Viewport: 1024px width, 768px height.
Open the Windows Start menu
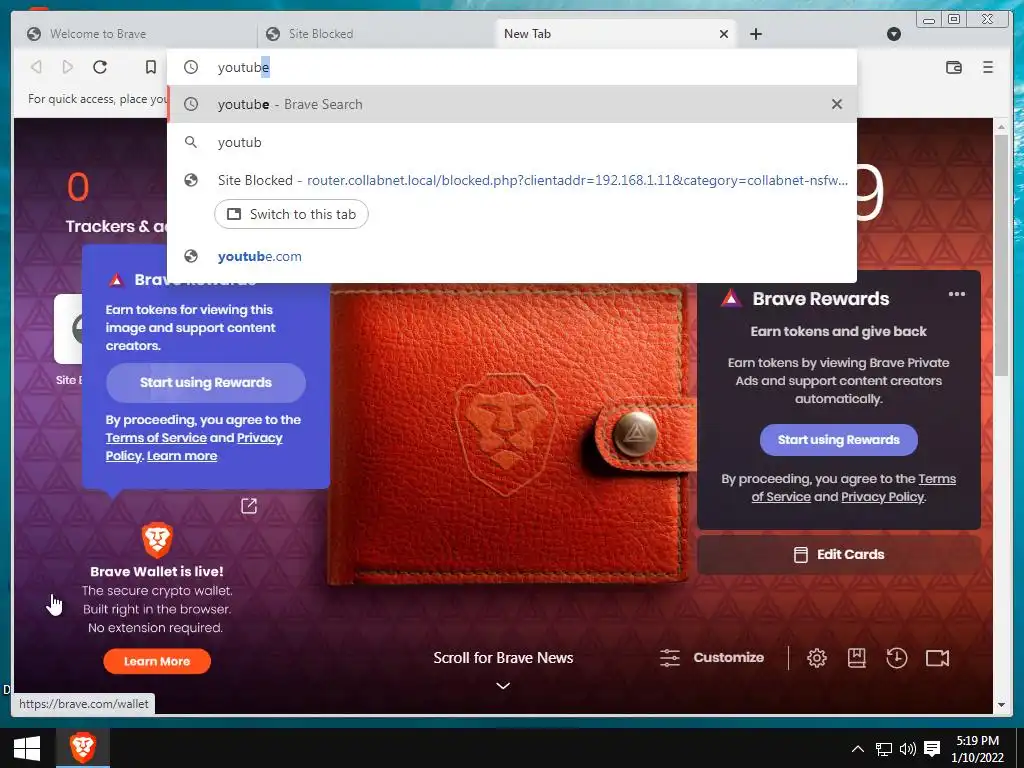pyautogui.click(x=27, y=748)
